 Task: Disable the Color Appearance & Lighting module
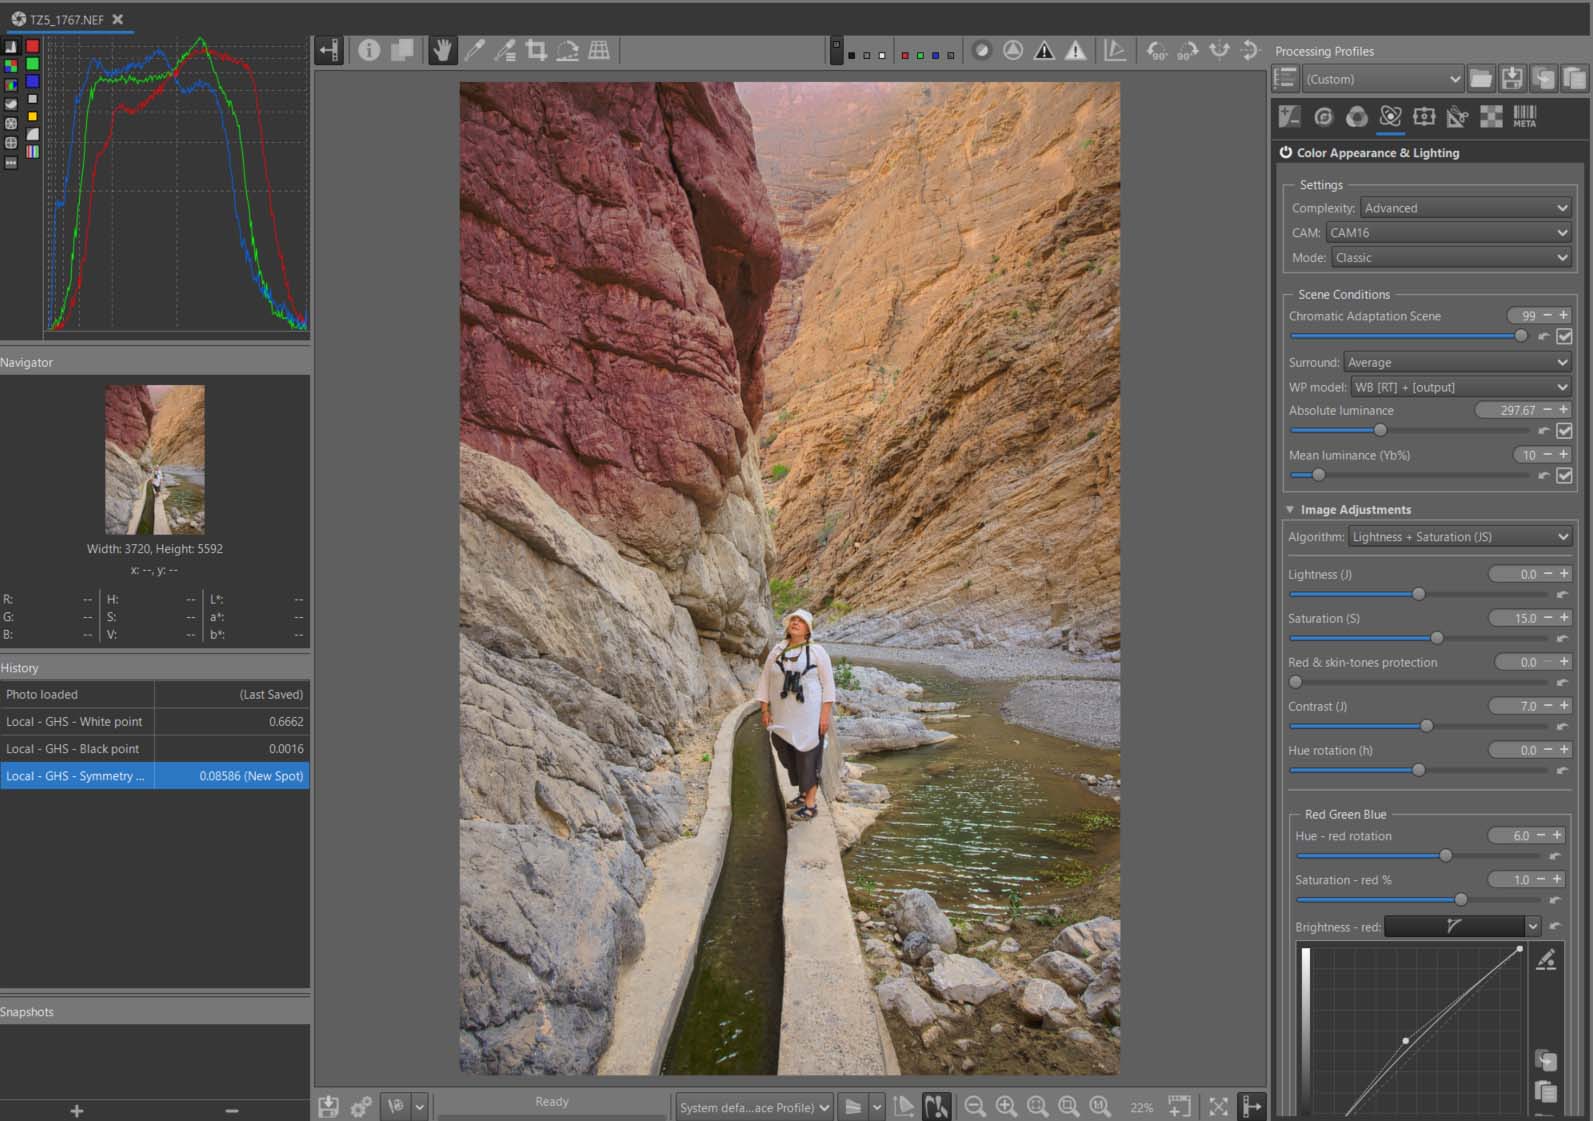[x=1286, y=153]
